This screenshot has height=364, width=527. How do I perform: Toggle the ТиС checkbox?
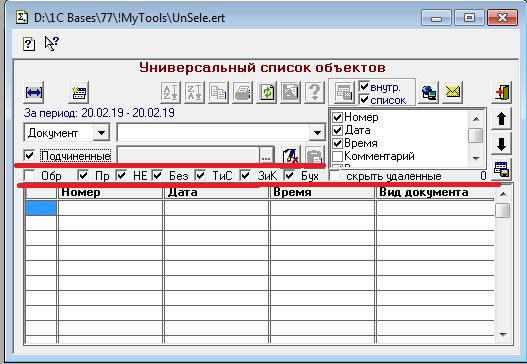click(x=200, y=175)
